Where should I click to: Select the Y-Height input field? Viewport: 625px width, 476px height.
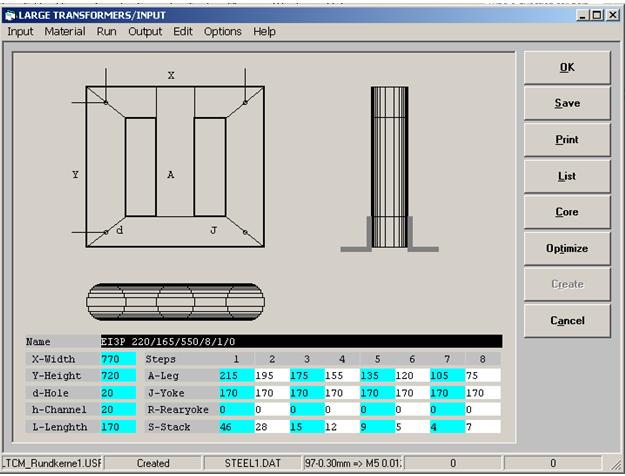coord(117,375)
